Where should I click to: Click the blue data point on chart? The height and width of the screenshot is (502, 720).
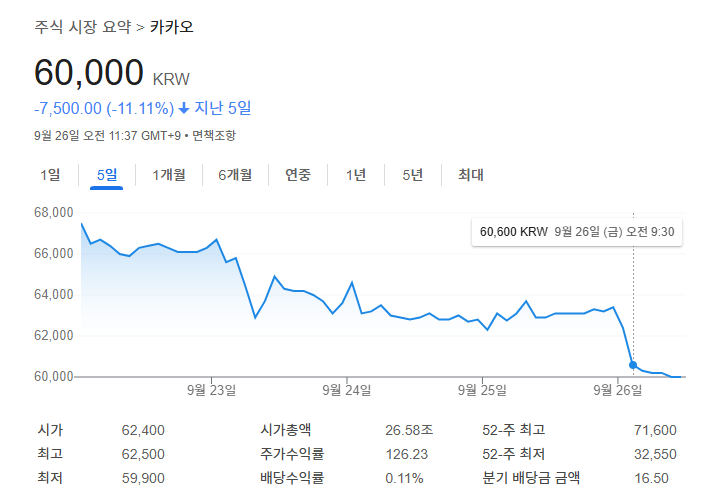coord(633,365)
